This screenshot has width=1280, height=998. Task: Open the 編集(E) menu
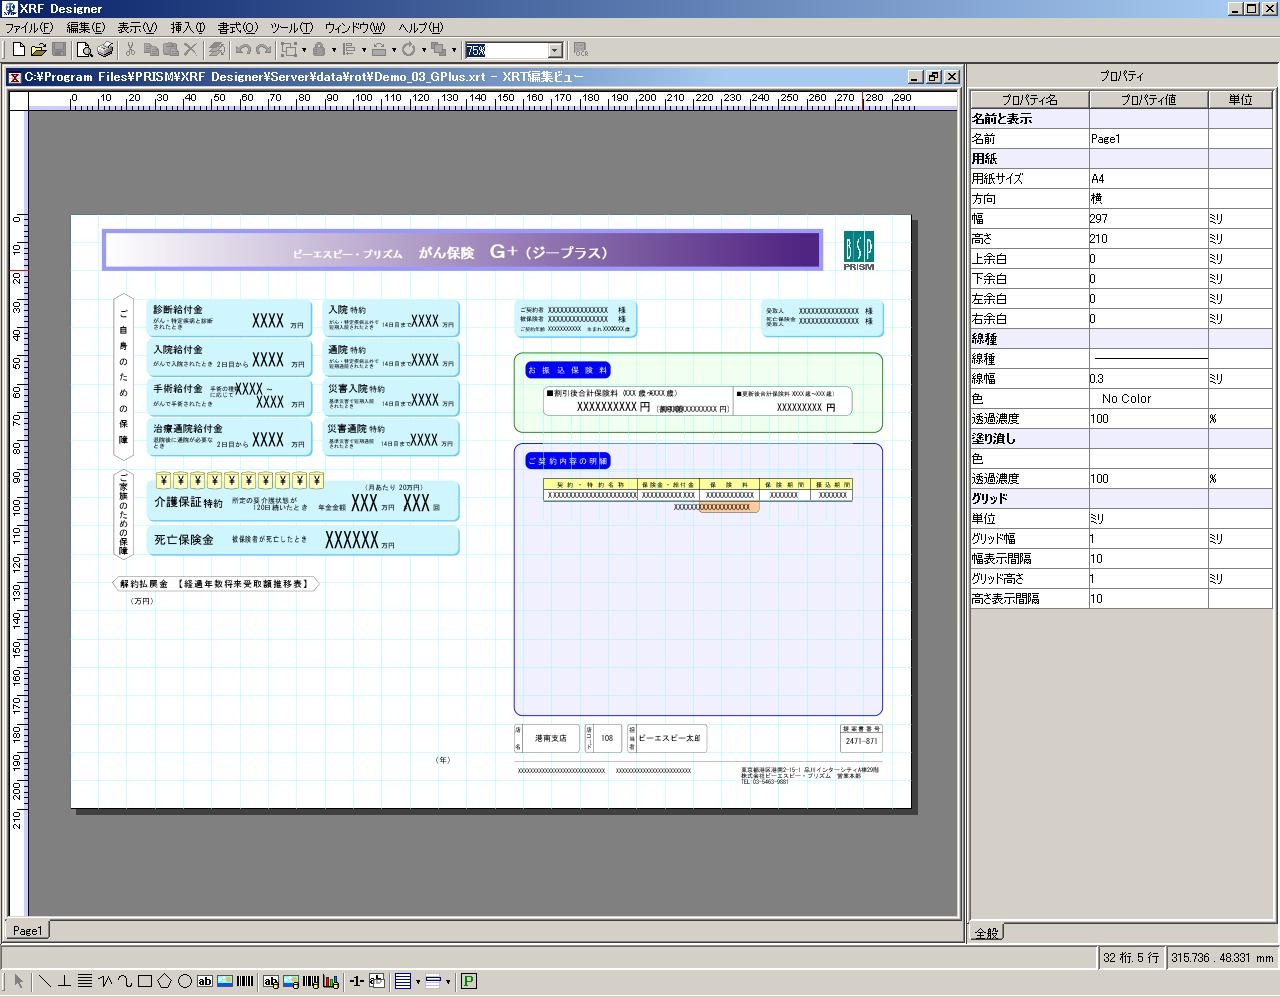click(85, 27)
